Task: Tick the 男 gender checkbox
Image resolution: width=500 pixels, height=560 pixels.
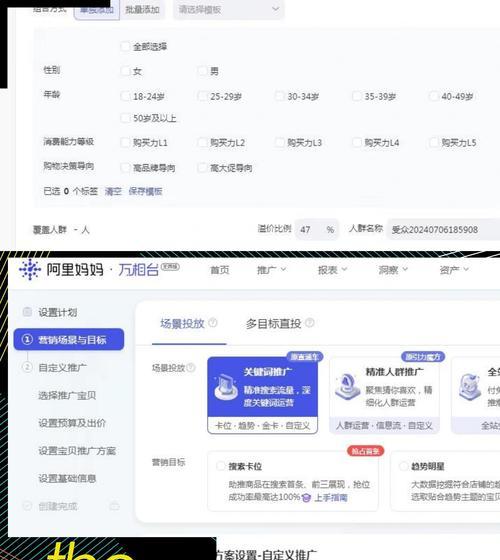Action: coord(202,71)
